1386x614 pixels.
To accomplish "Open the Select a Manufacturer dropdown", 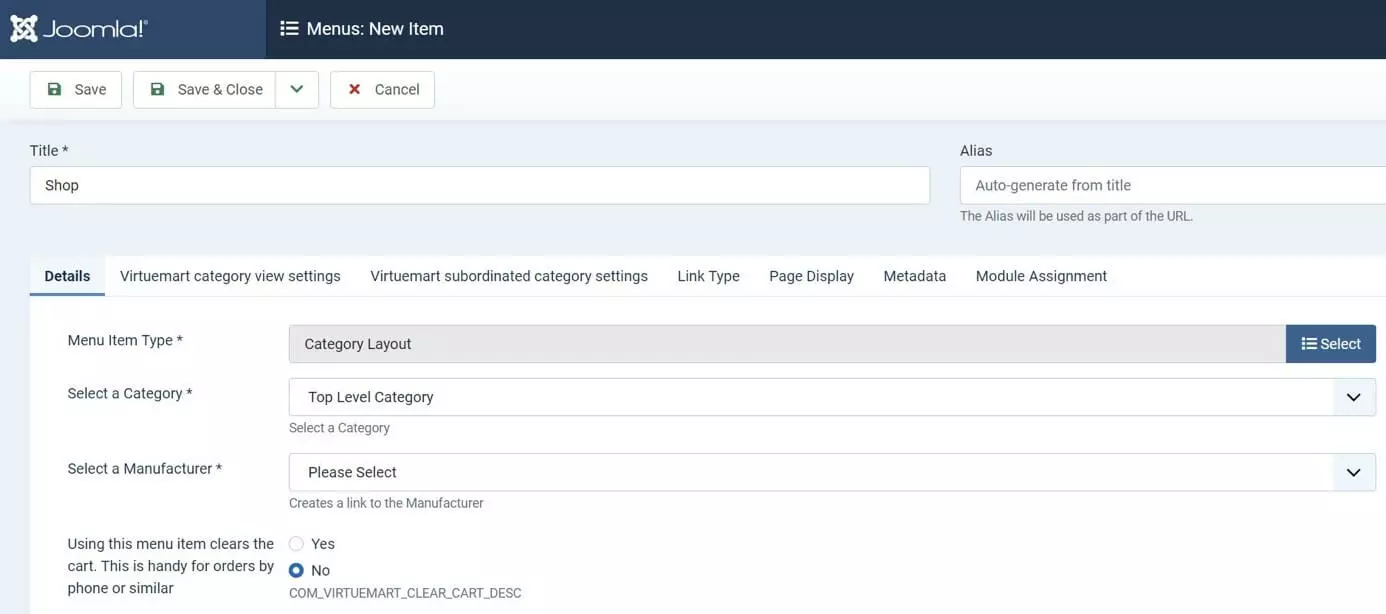I will pos(831,472).
